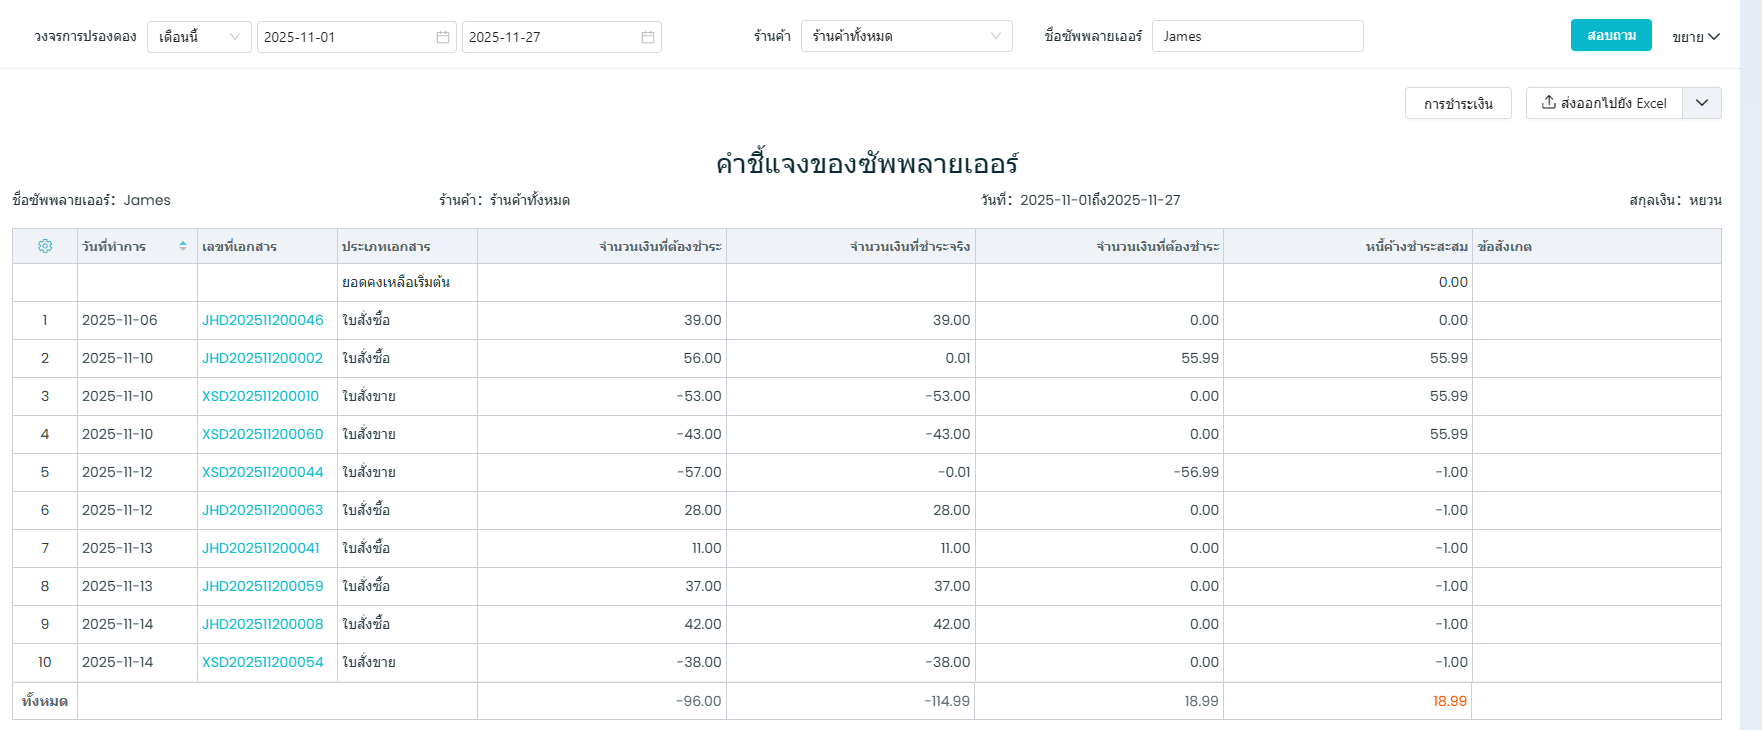This screenshot has width=1763, height=730.
Task: Open sales order XSD202511200054
Action: click(263, 662)
